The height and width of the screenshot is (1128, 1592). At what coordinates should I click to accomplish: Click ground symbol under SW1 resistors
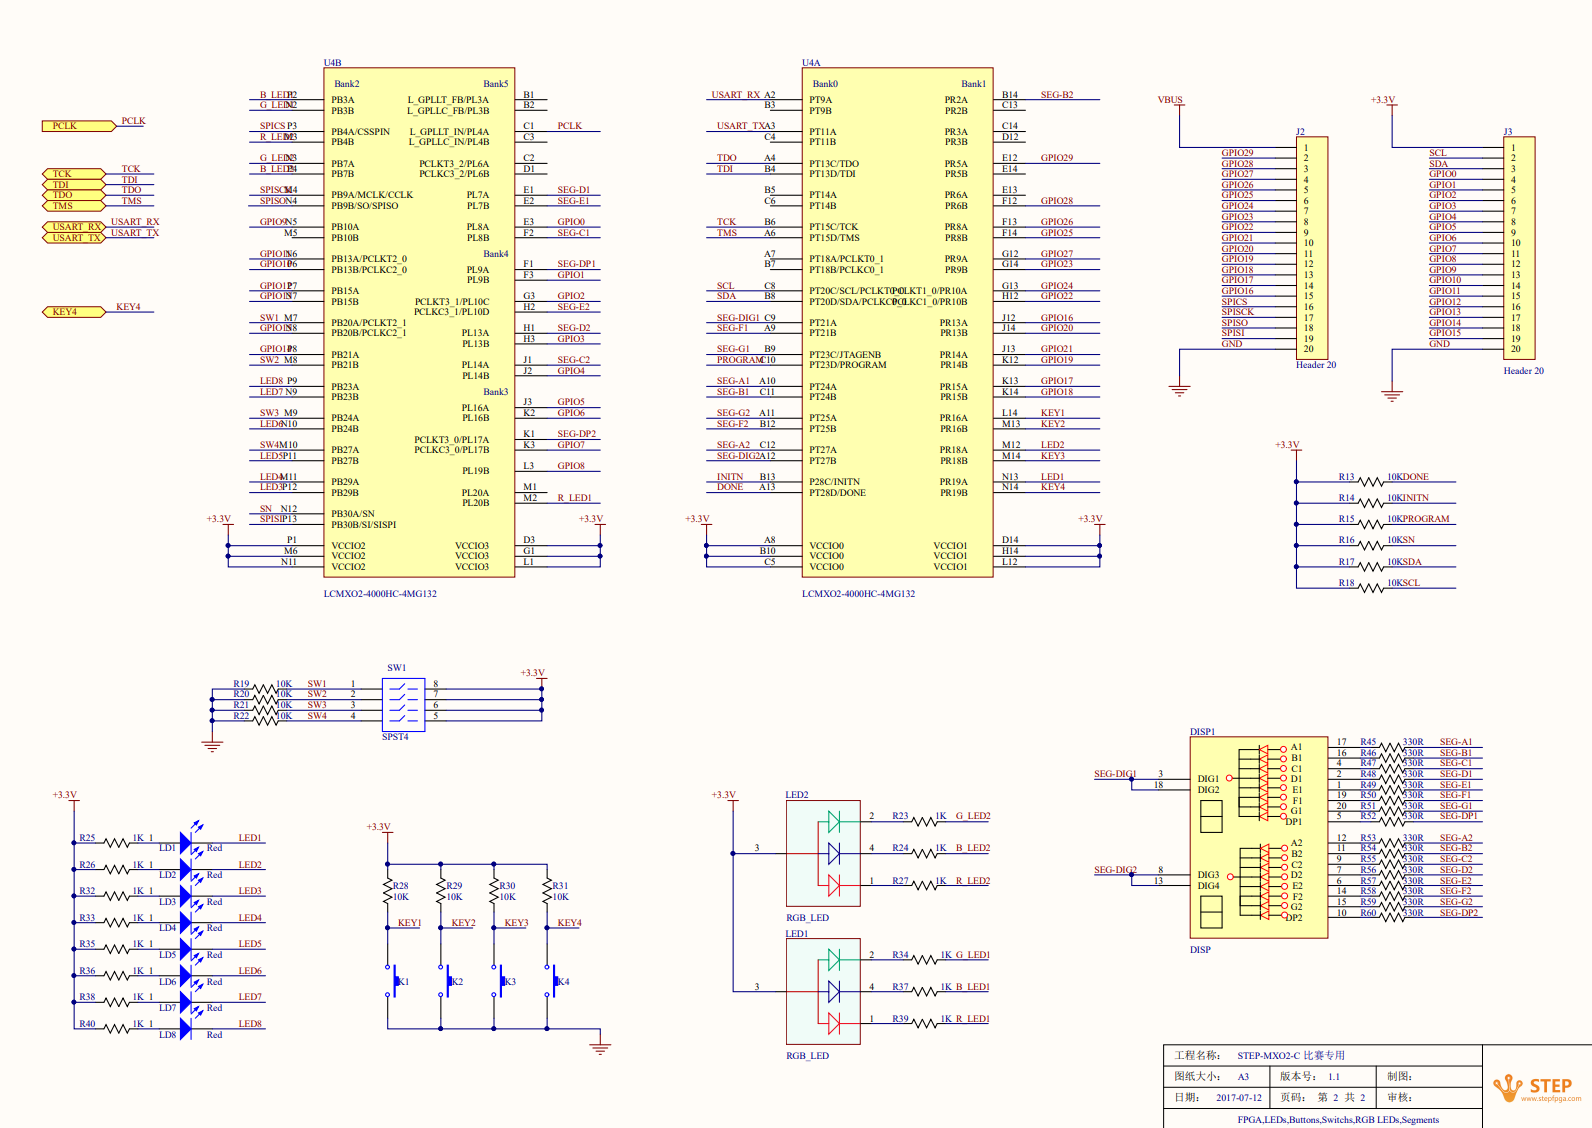coord(212,745)
